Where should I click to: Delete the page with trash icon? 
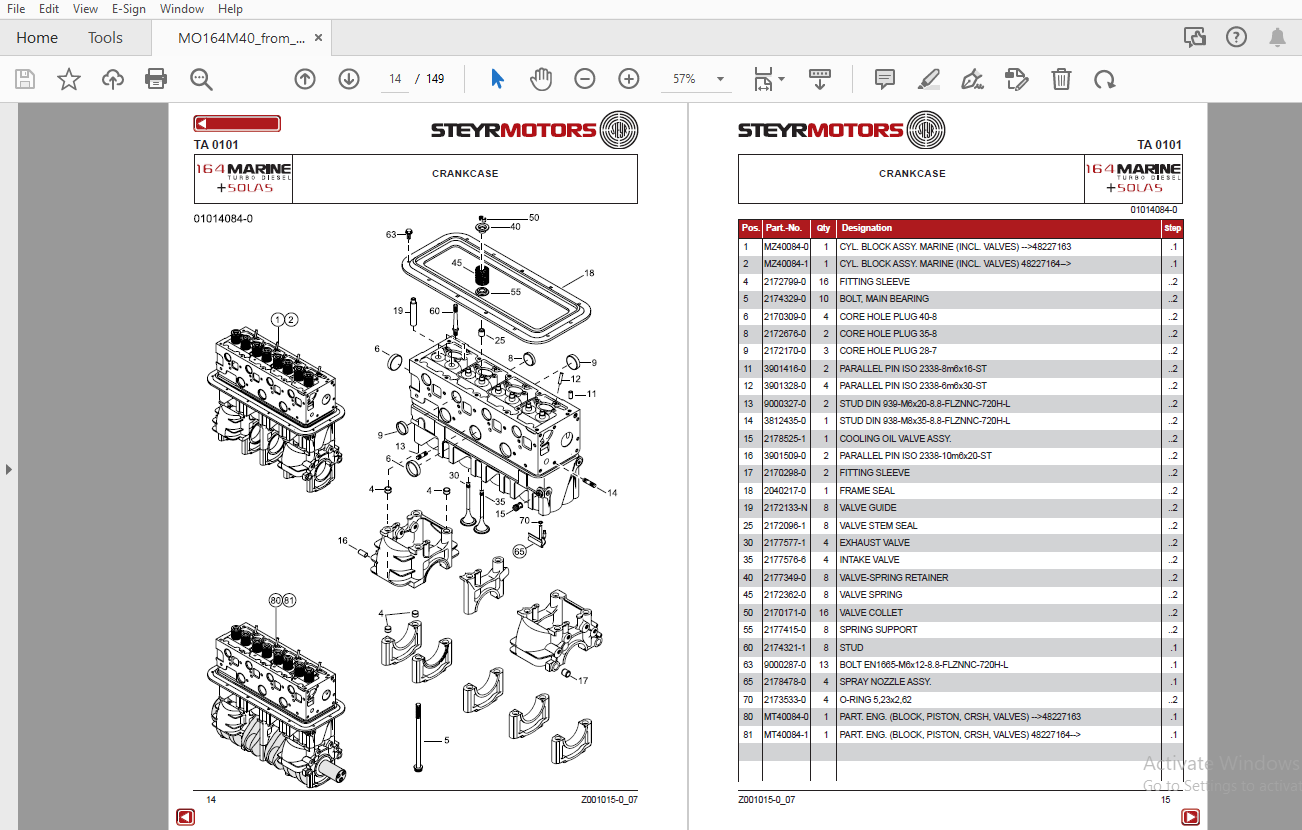tap(1062, 79)
